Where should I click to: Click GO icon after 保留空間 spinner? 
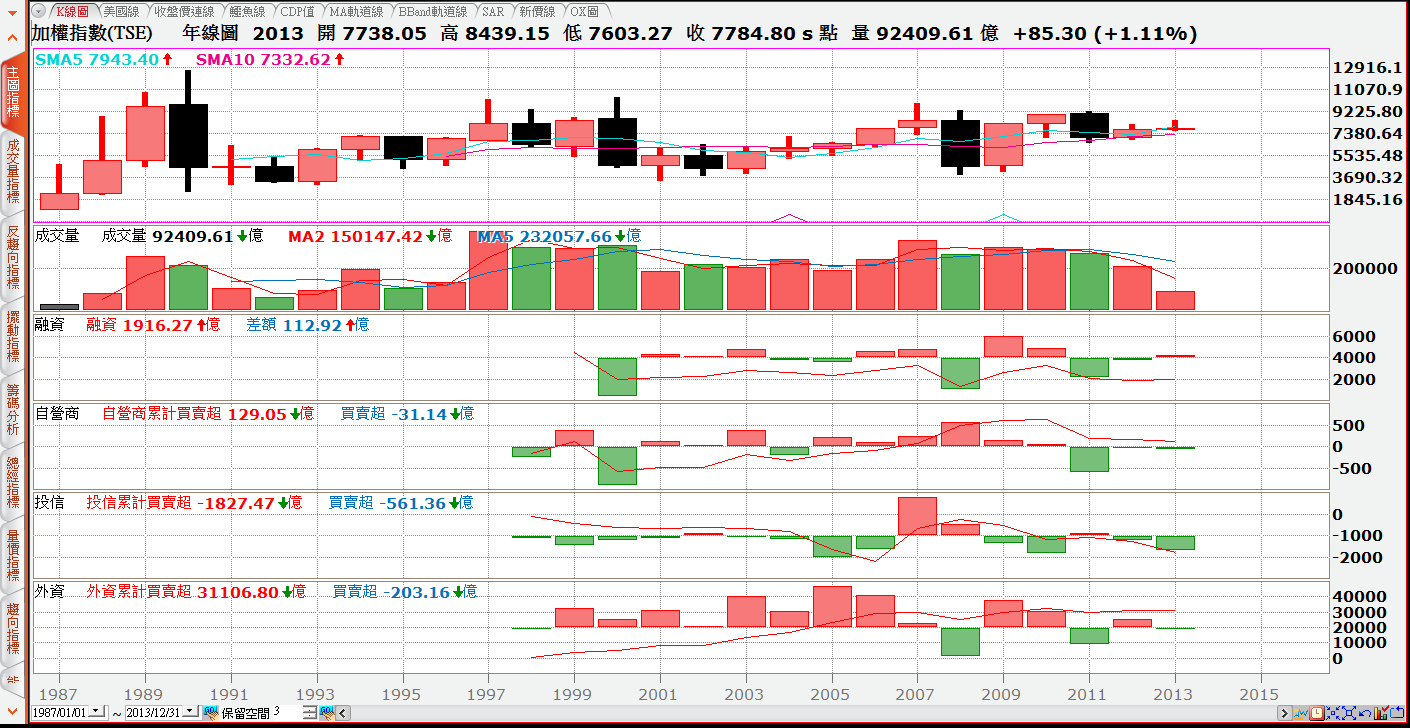click(x=326, y=712)
